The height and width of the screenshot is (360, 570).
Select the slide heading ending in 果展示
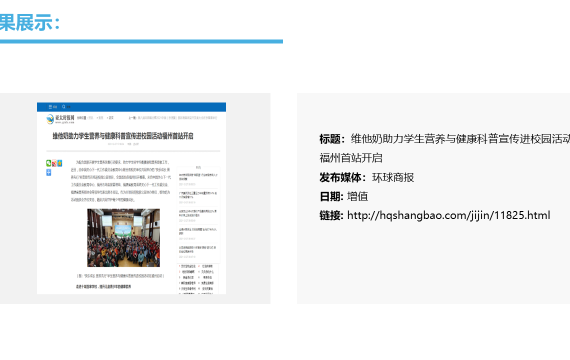(x=29, y=23)
